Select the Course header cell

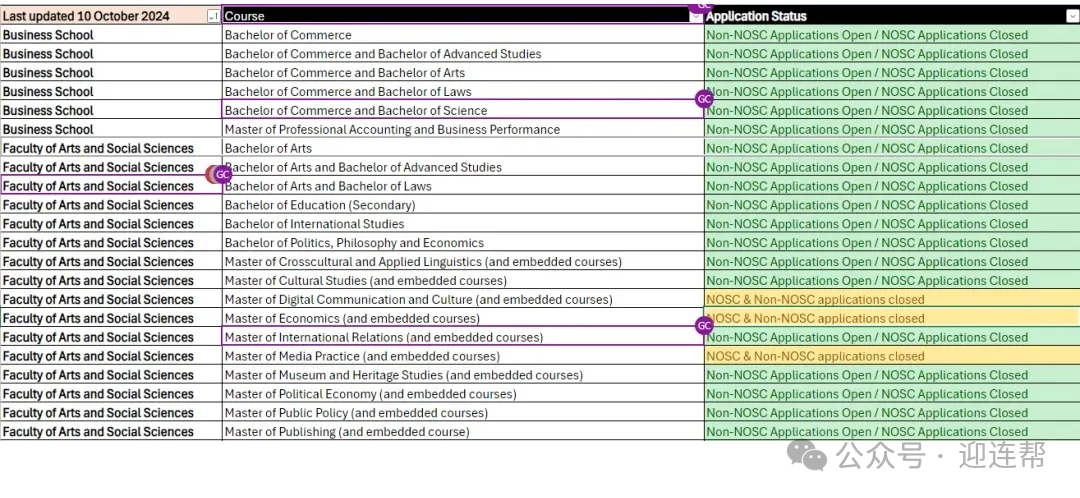click(x=450, y=16)
